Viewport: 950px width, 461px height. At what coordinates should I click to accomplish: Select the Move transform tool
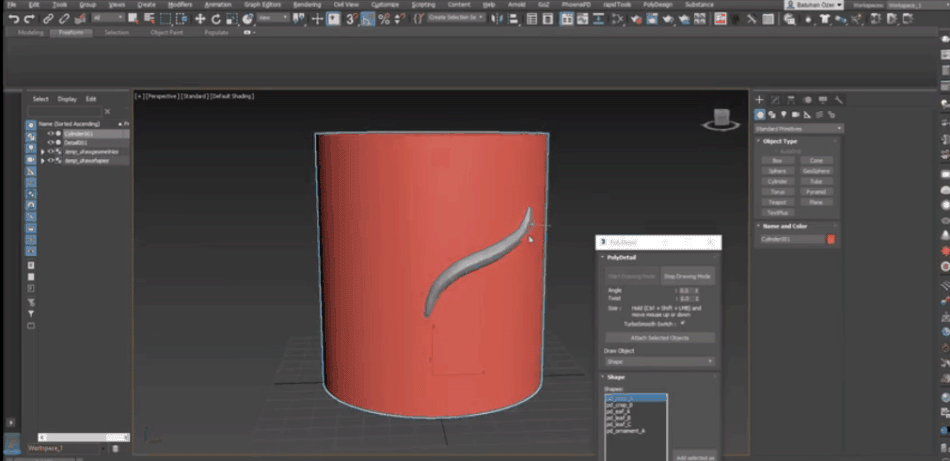[200, 19]
